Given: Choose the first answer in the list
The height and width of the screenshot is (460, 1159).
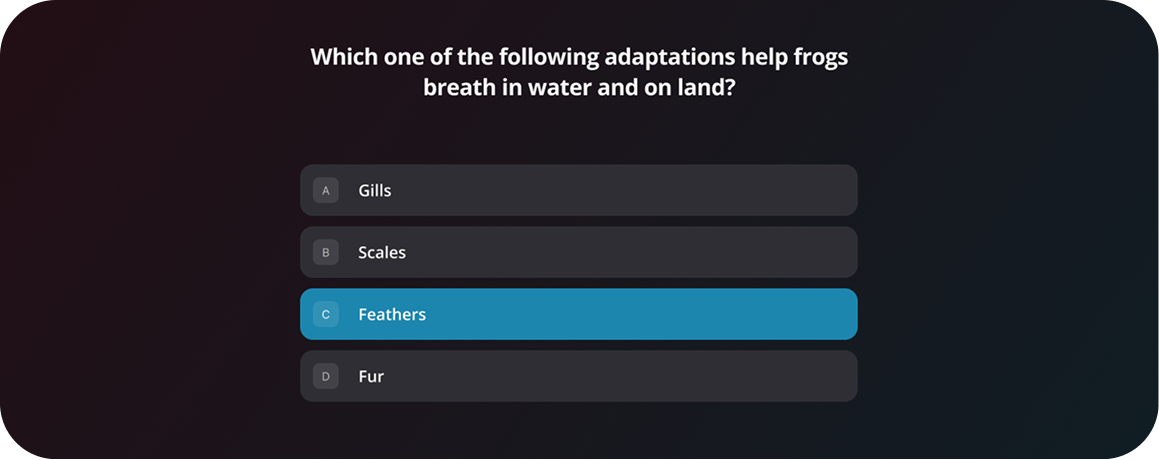Looking at the screenshot, I should [578, 190].
